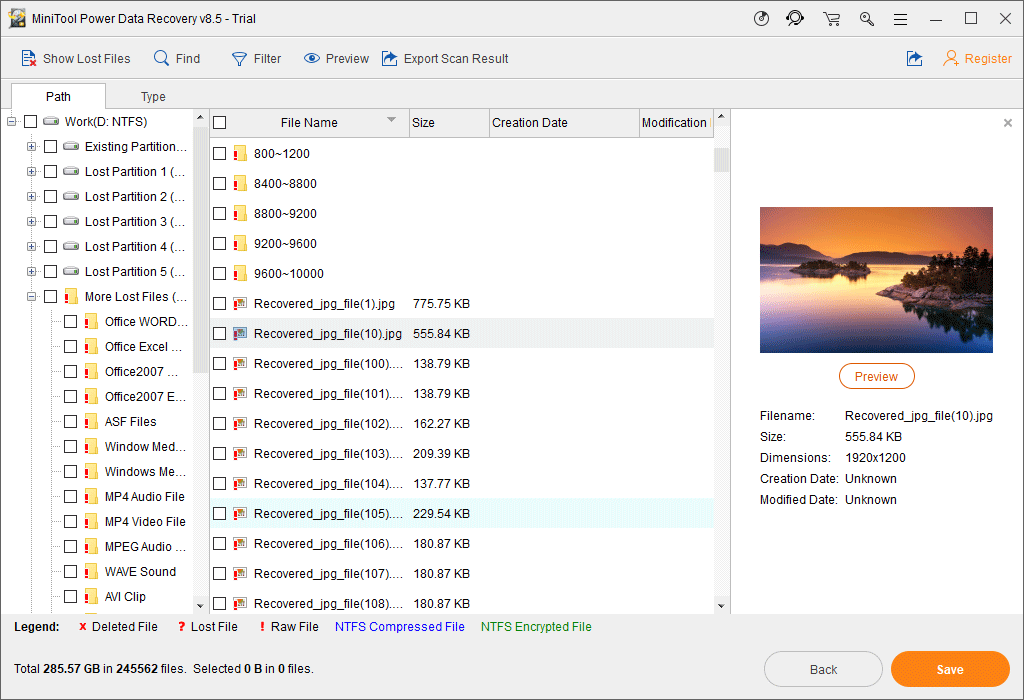Click the orange Save button
The width and height of the screenshot is (1024, 700).
click(950, 669)
